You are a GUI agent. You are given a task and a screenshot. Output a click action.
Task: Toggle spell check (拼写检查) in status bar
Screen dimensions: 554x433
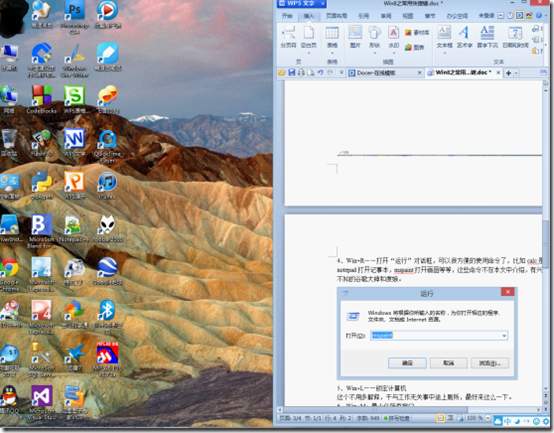pos(397,418)
